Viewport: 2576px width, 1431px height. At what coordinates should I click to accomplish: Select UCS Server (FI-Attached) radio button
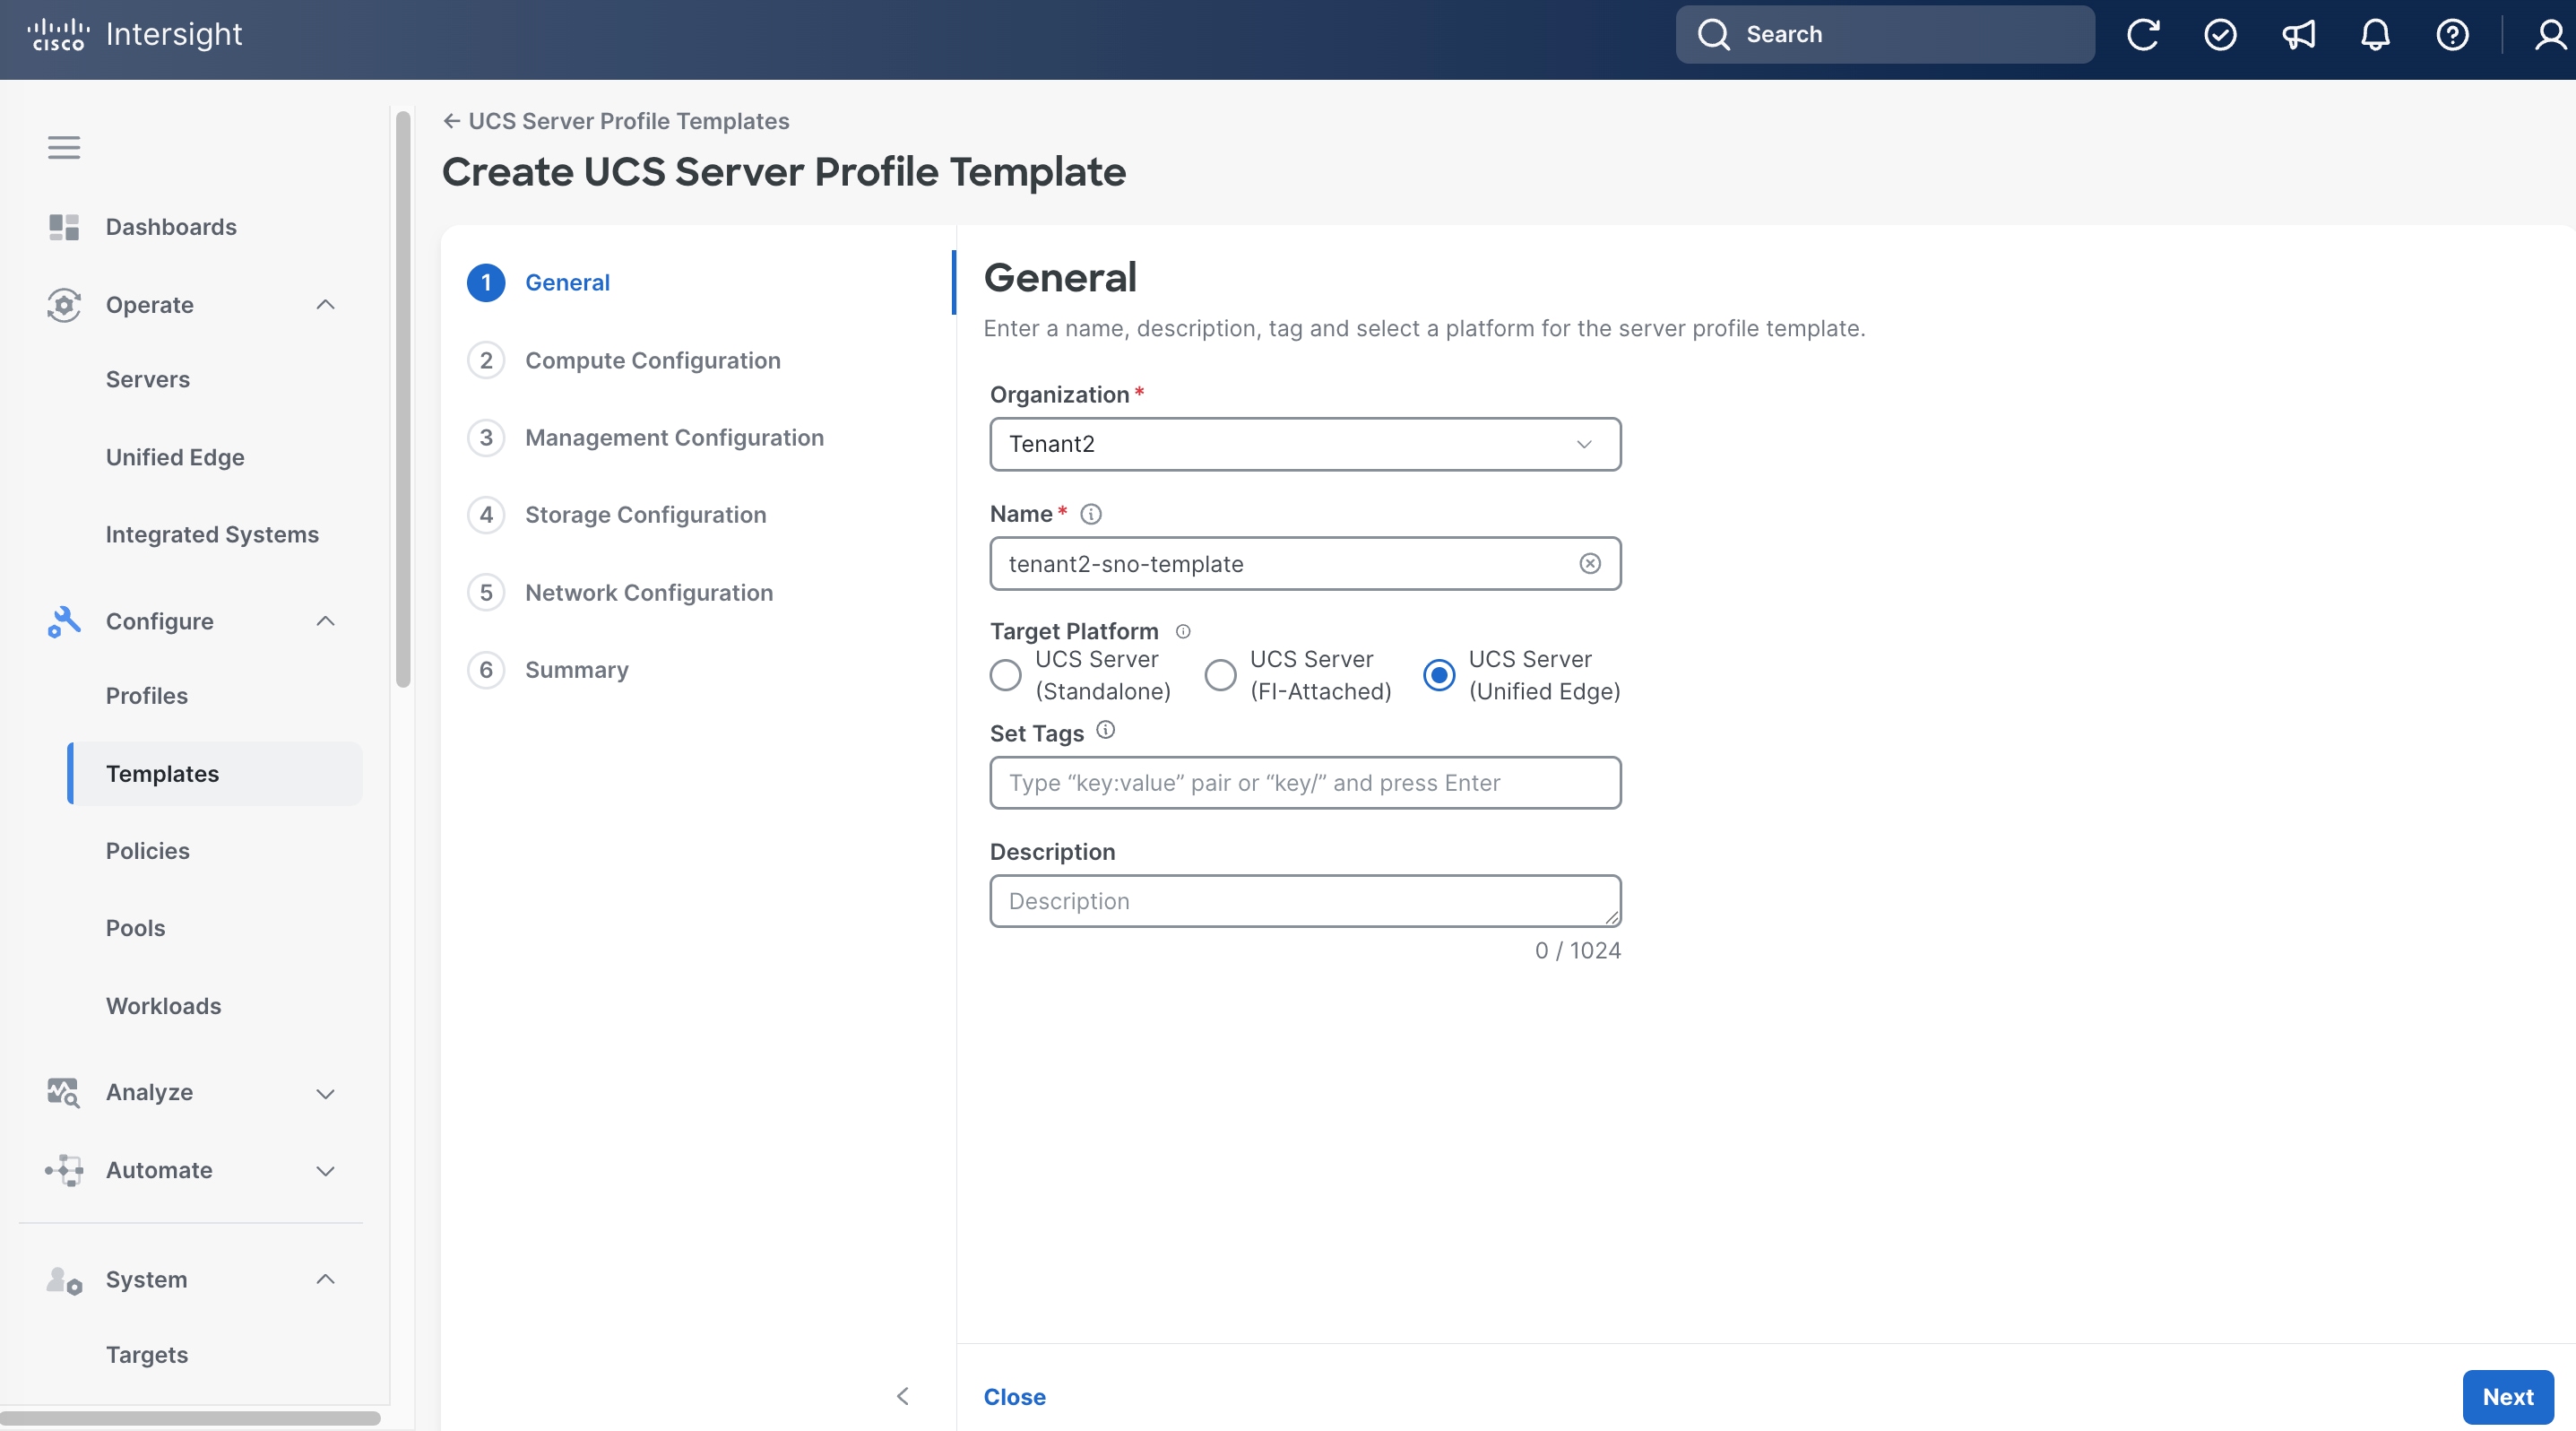pyautogui.click(x=1220, y=675)
